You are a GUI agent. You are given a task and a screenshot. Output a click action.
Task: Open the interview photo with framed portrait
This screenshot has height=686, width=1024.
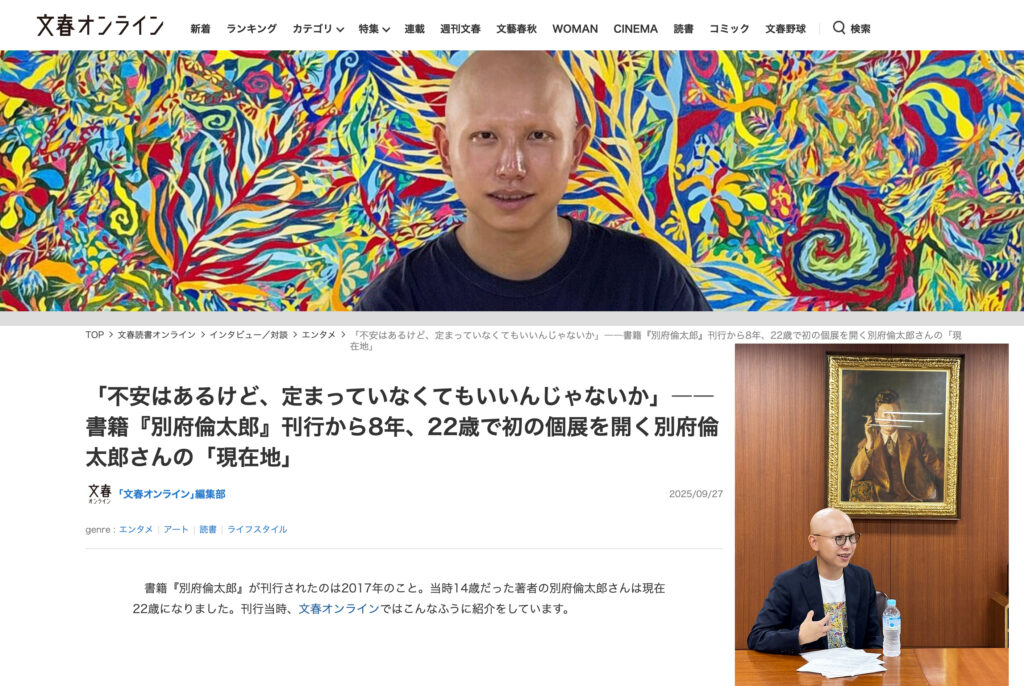[x=871, y=515]
